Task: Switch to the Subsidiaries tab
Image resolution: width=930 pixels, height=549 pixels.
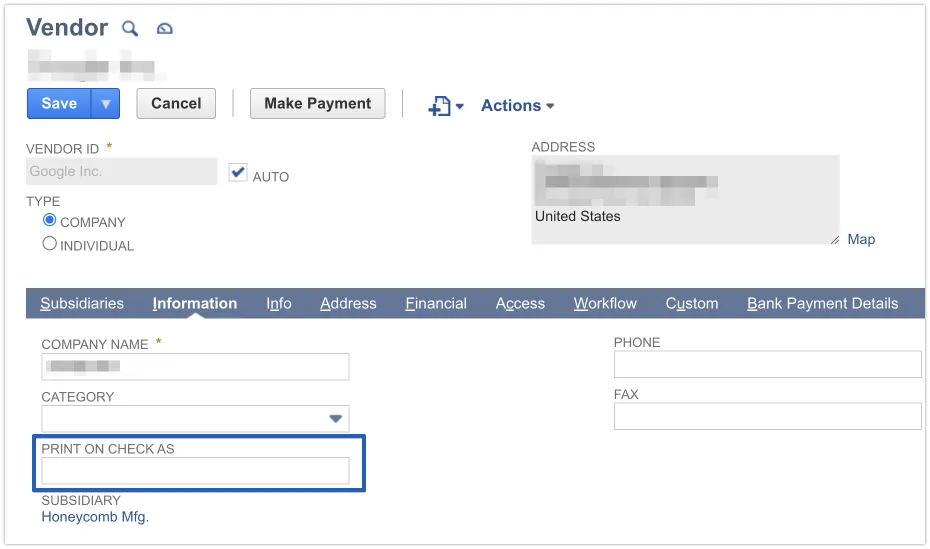Action: click(x=82, y=304)
